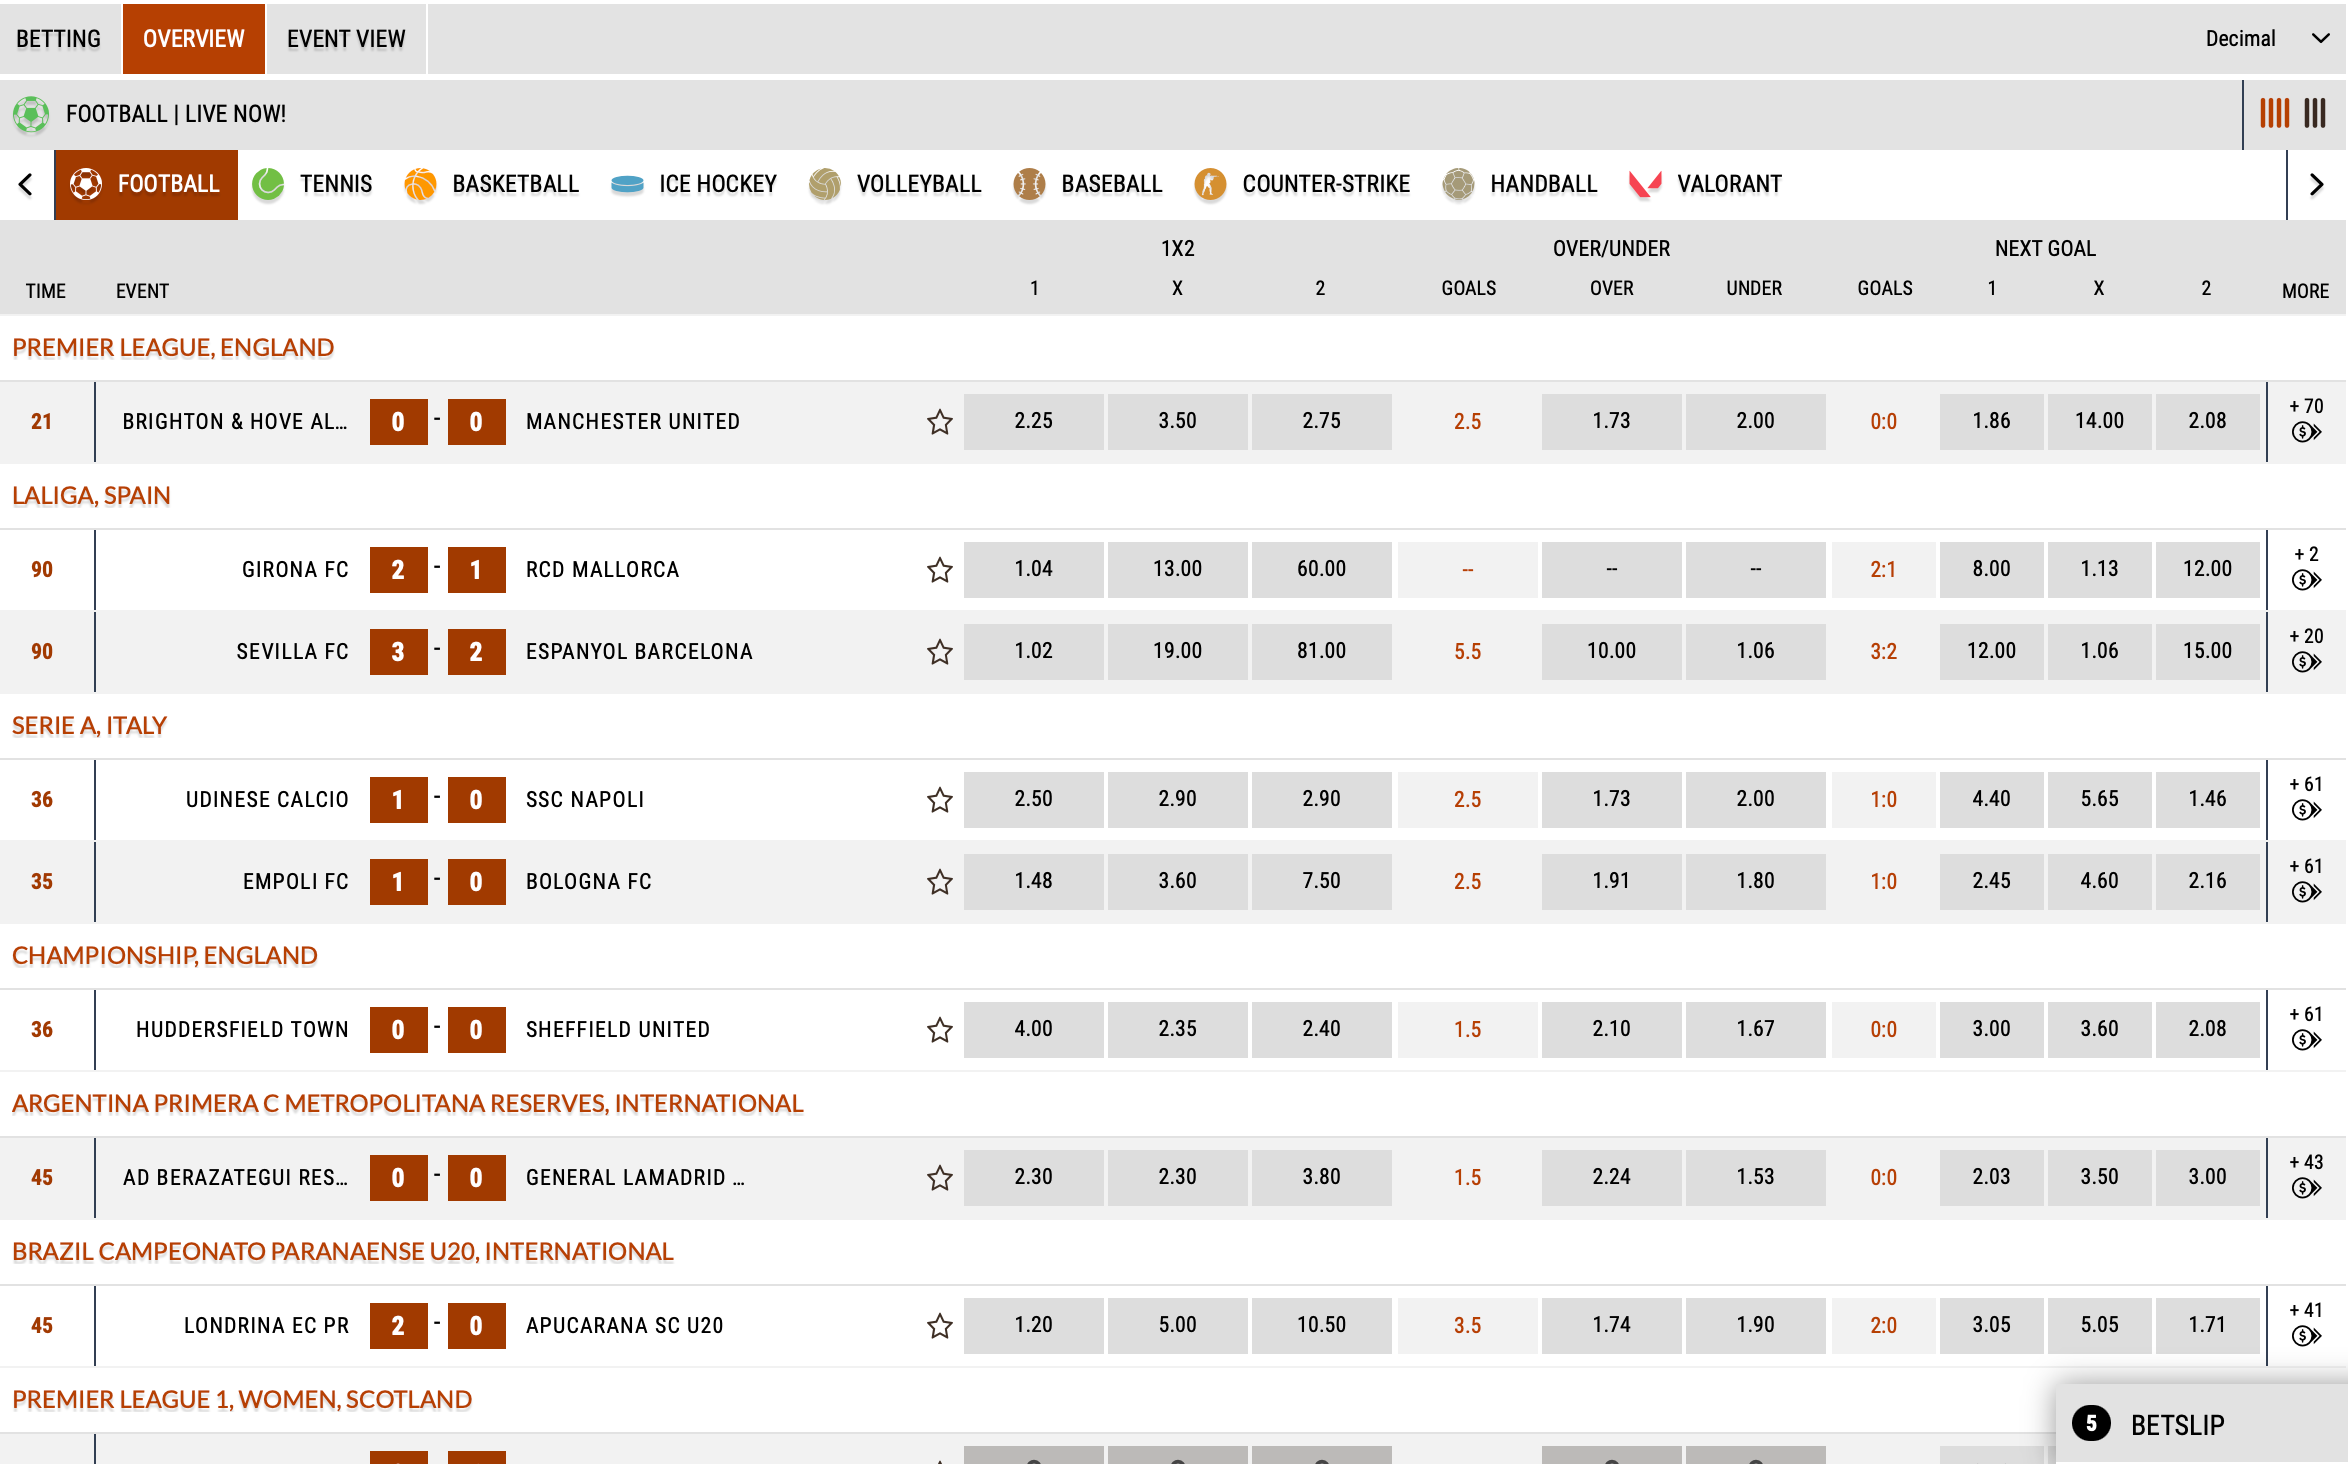Open cash-out icon in AD Berazategui row
2348x1464 pixels.
pos(2306,1188)
